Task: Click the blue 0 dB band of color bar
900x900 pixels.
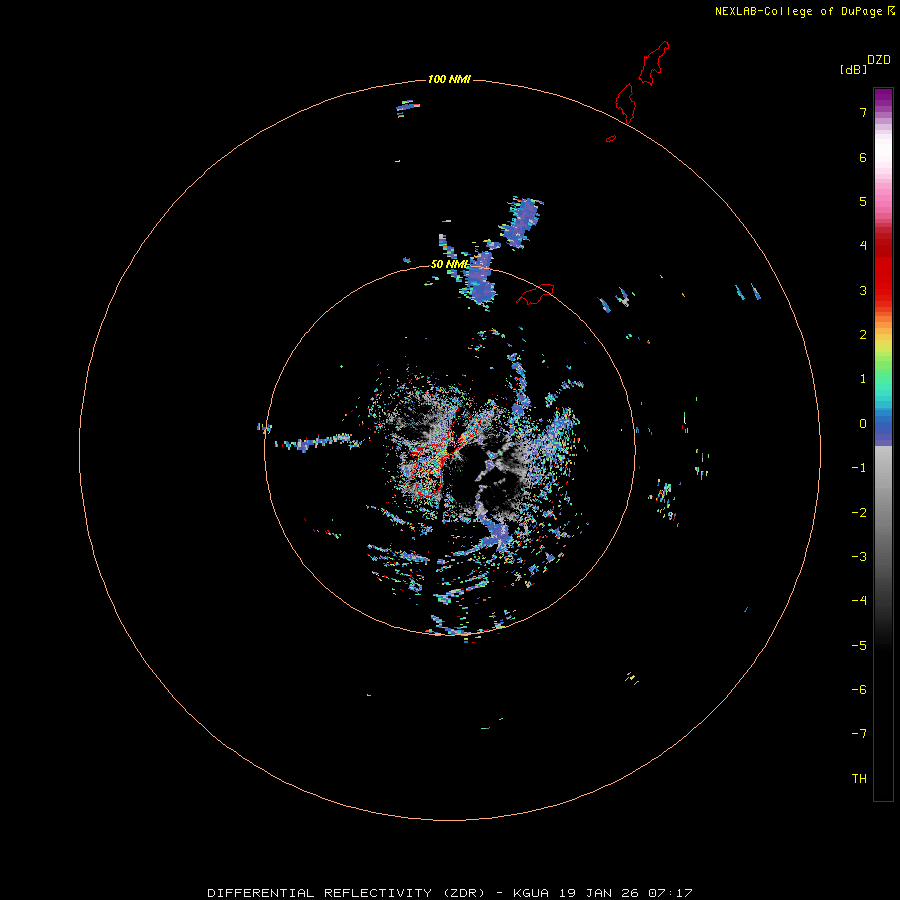Action: coord(883,425)
